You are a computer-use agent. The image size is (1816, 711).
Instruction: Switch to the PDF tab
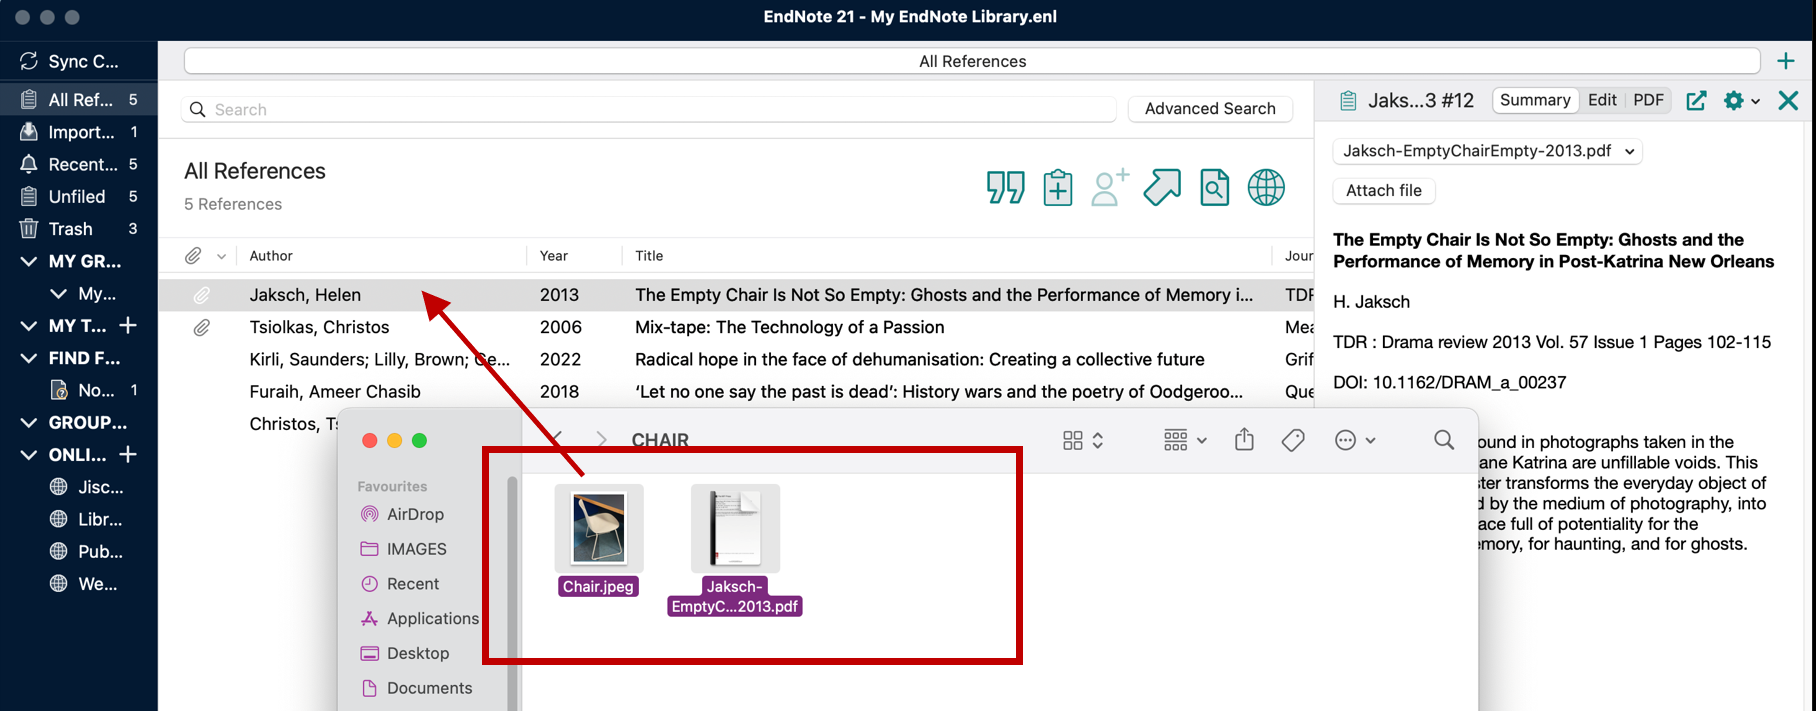pos(1648,100)
